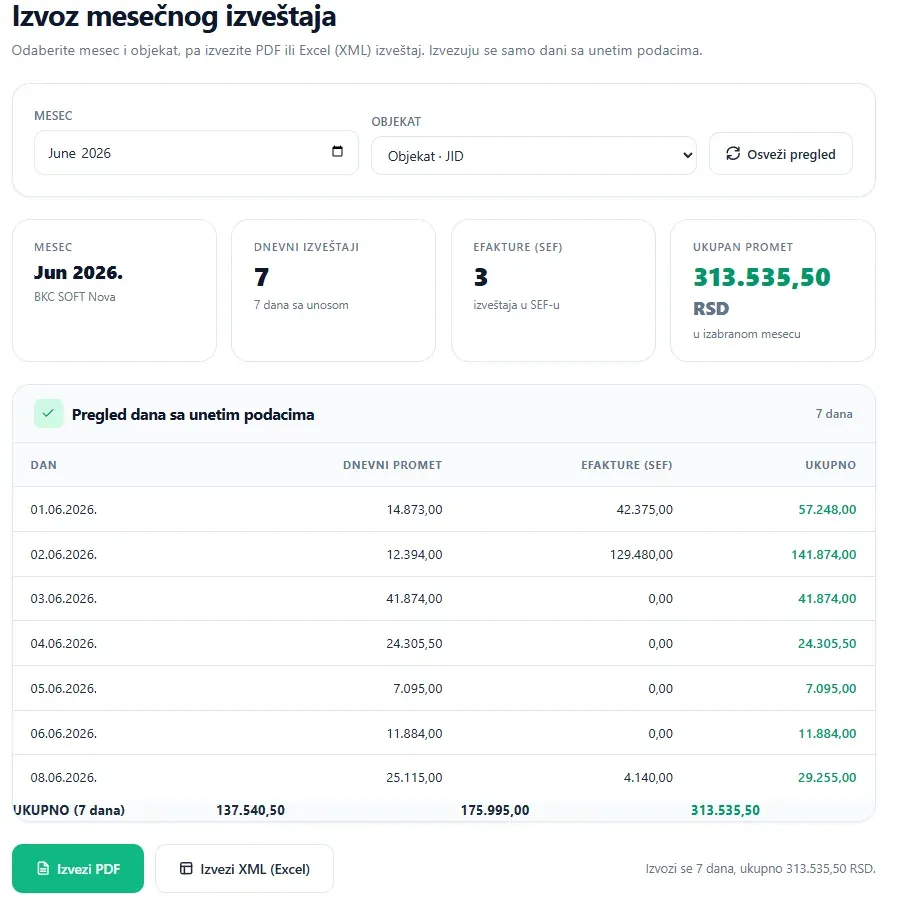915x910 pixels.
Task: Click the Izvezi PDF button
Action: tap(78, 869)
